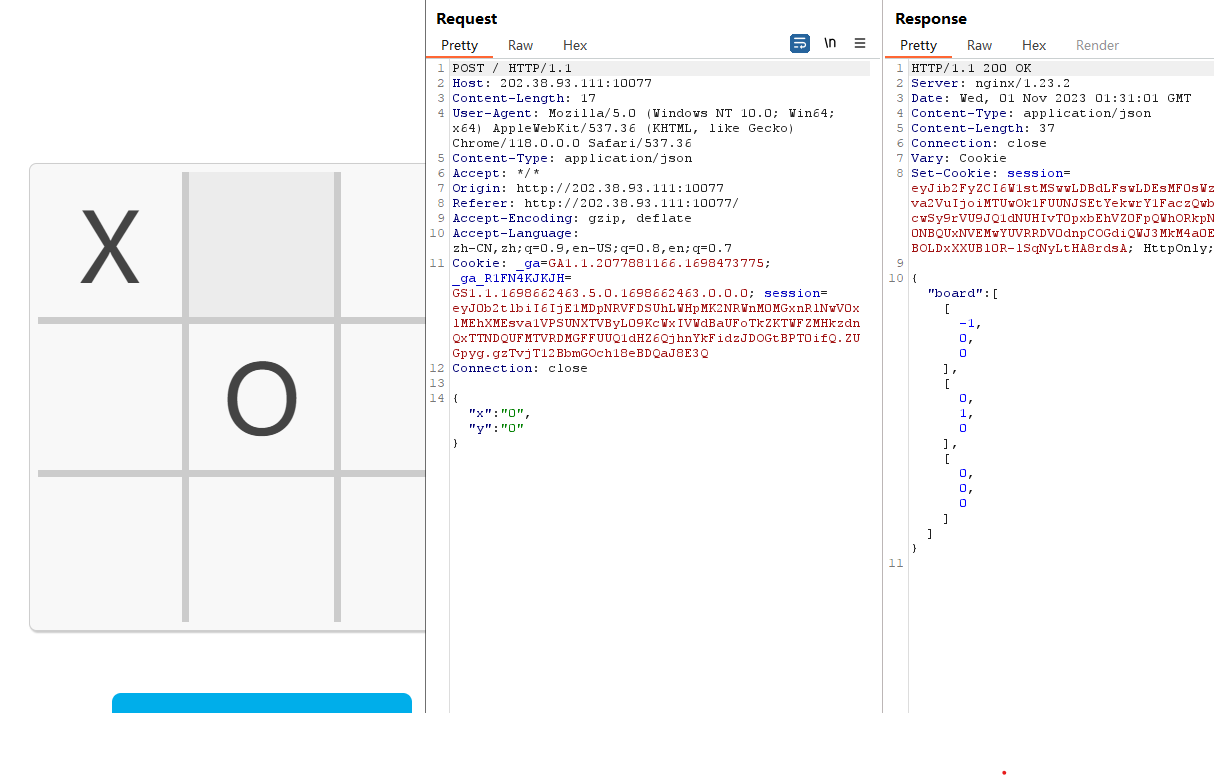Click the '"board":[' JSON key

963,293
